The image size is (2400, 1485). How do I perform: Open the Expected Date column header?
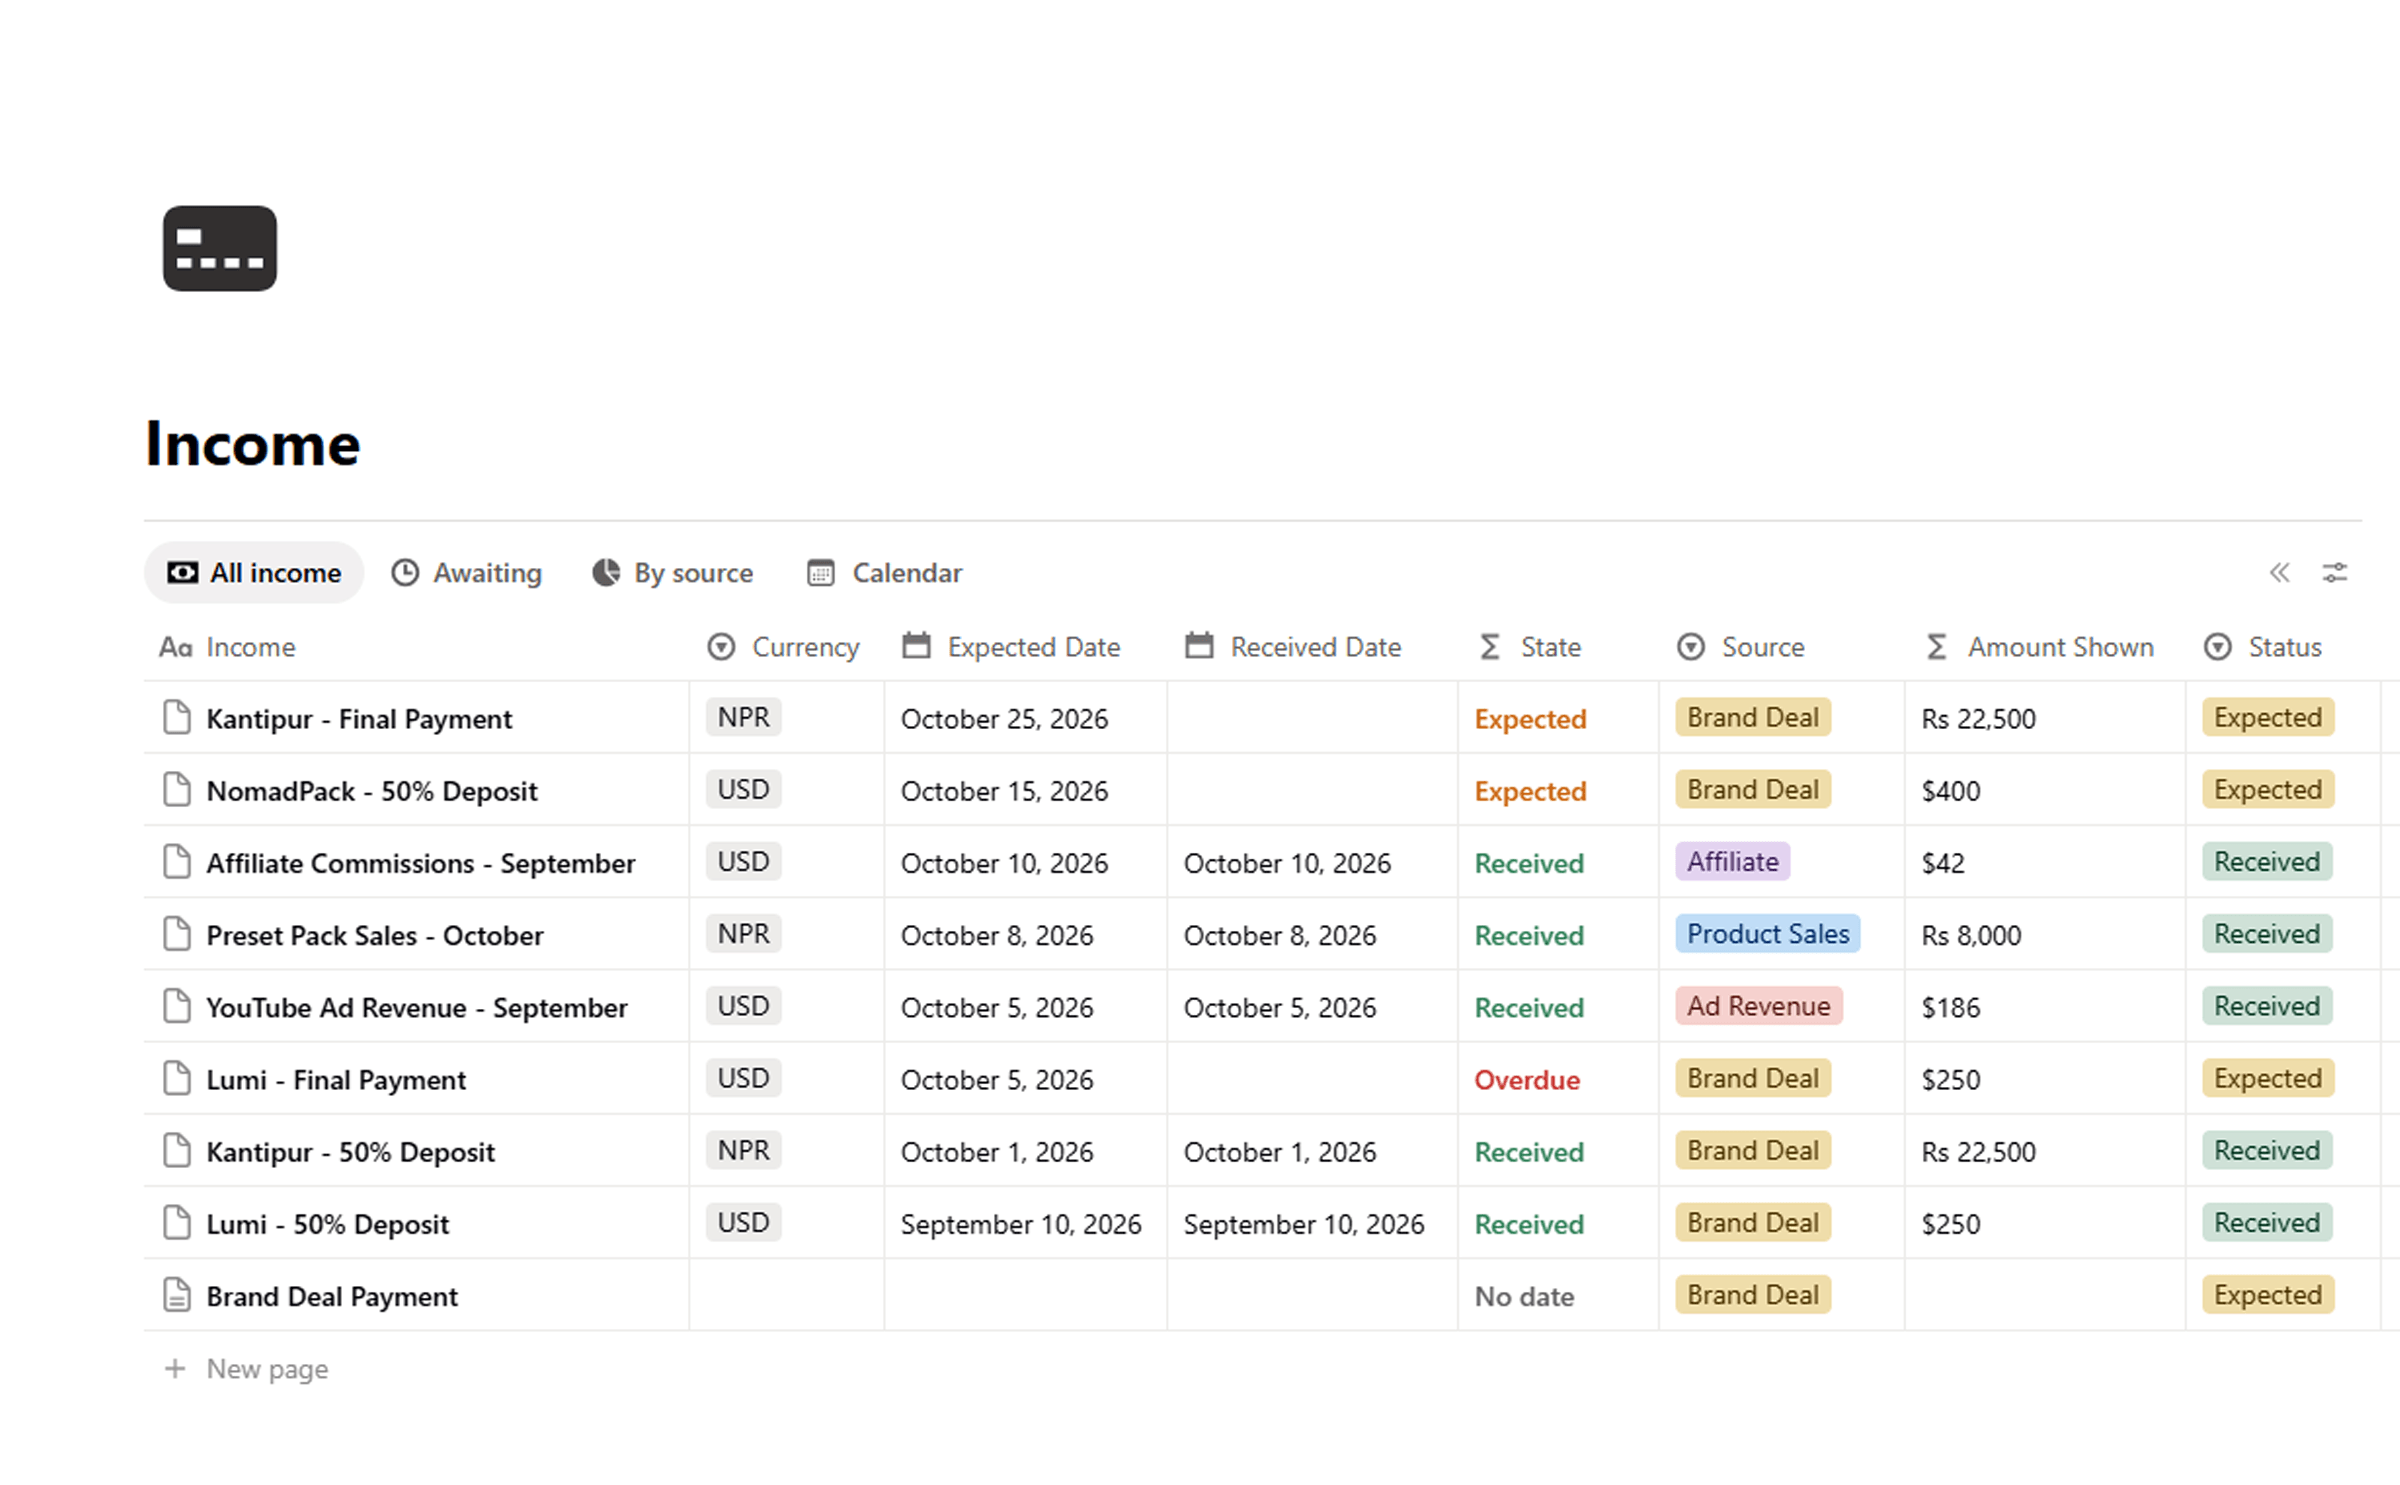1010,647
